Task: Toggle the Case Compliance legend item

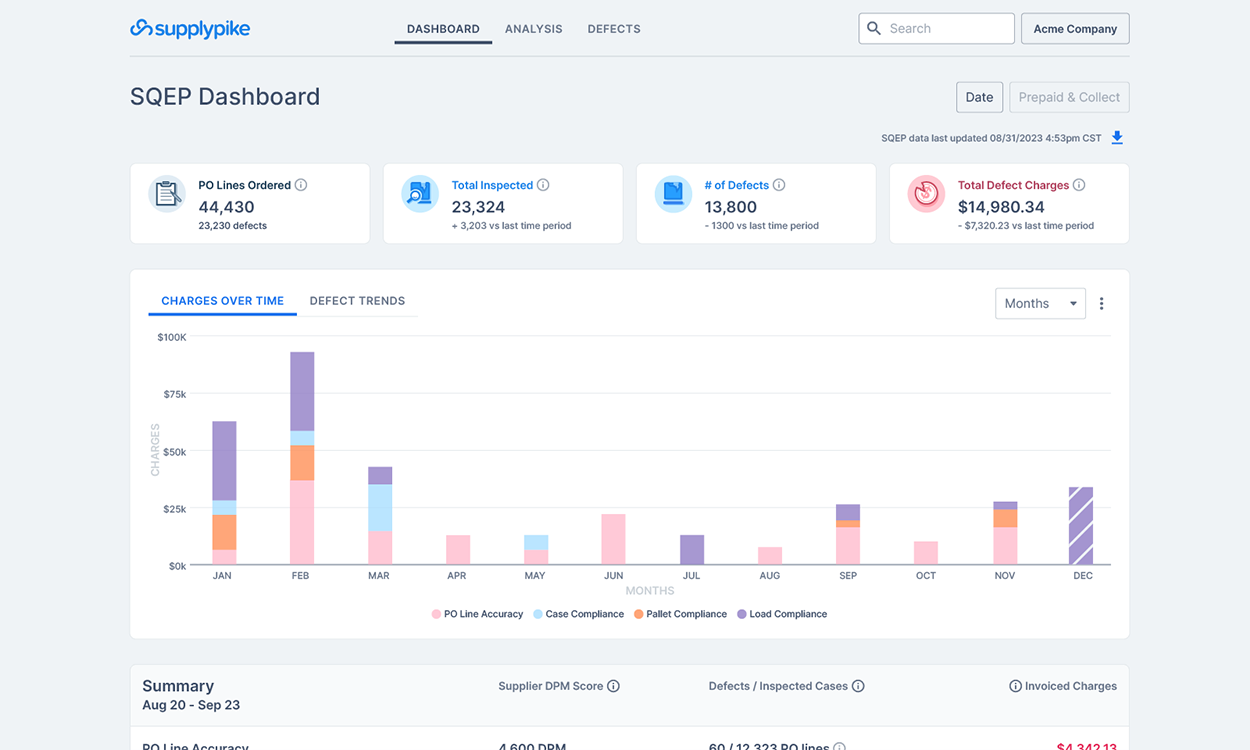Action: click(578, 613)
